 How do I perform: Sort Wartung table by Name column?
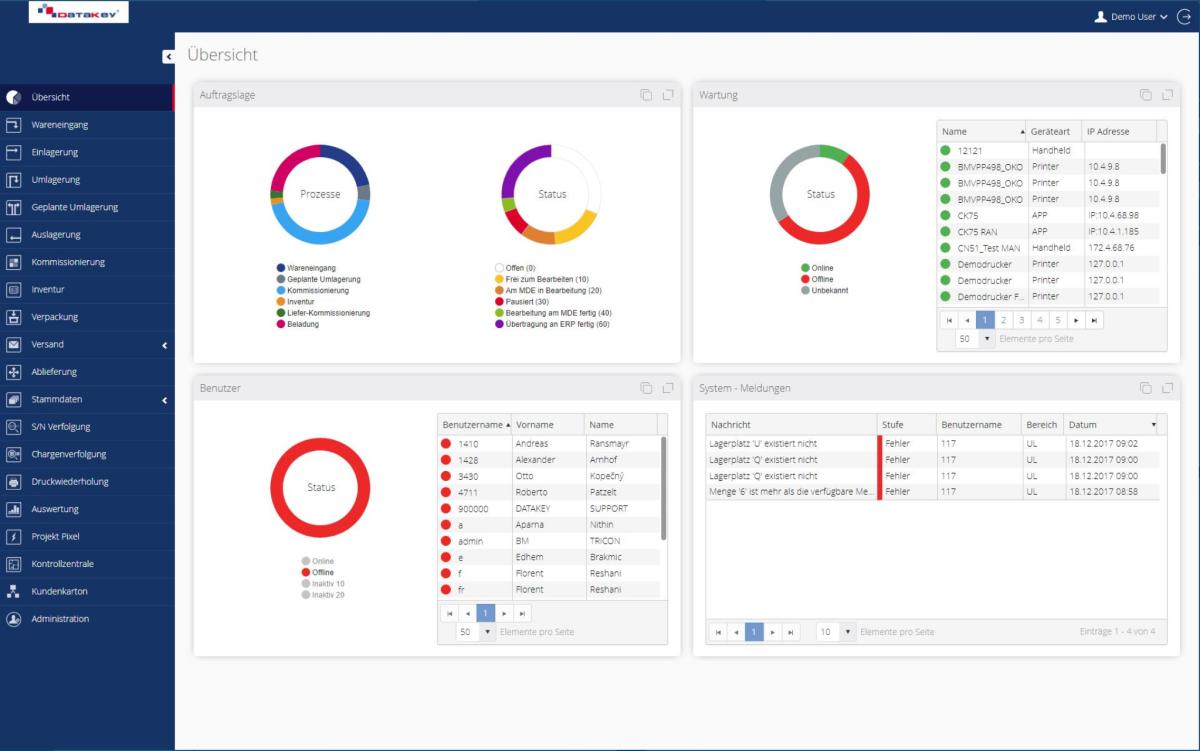[x=982, y=131]
